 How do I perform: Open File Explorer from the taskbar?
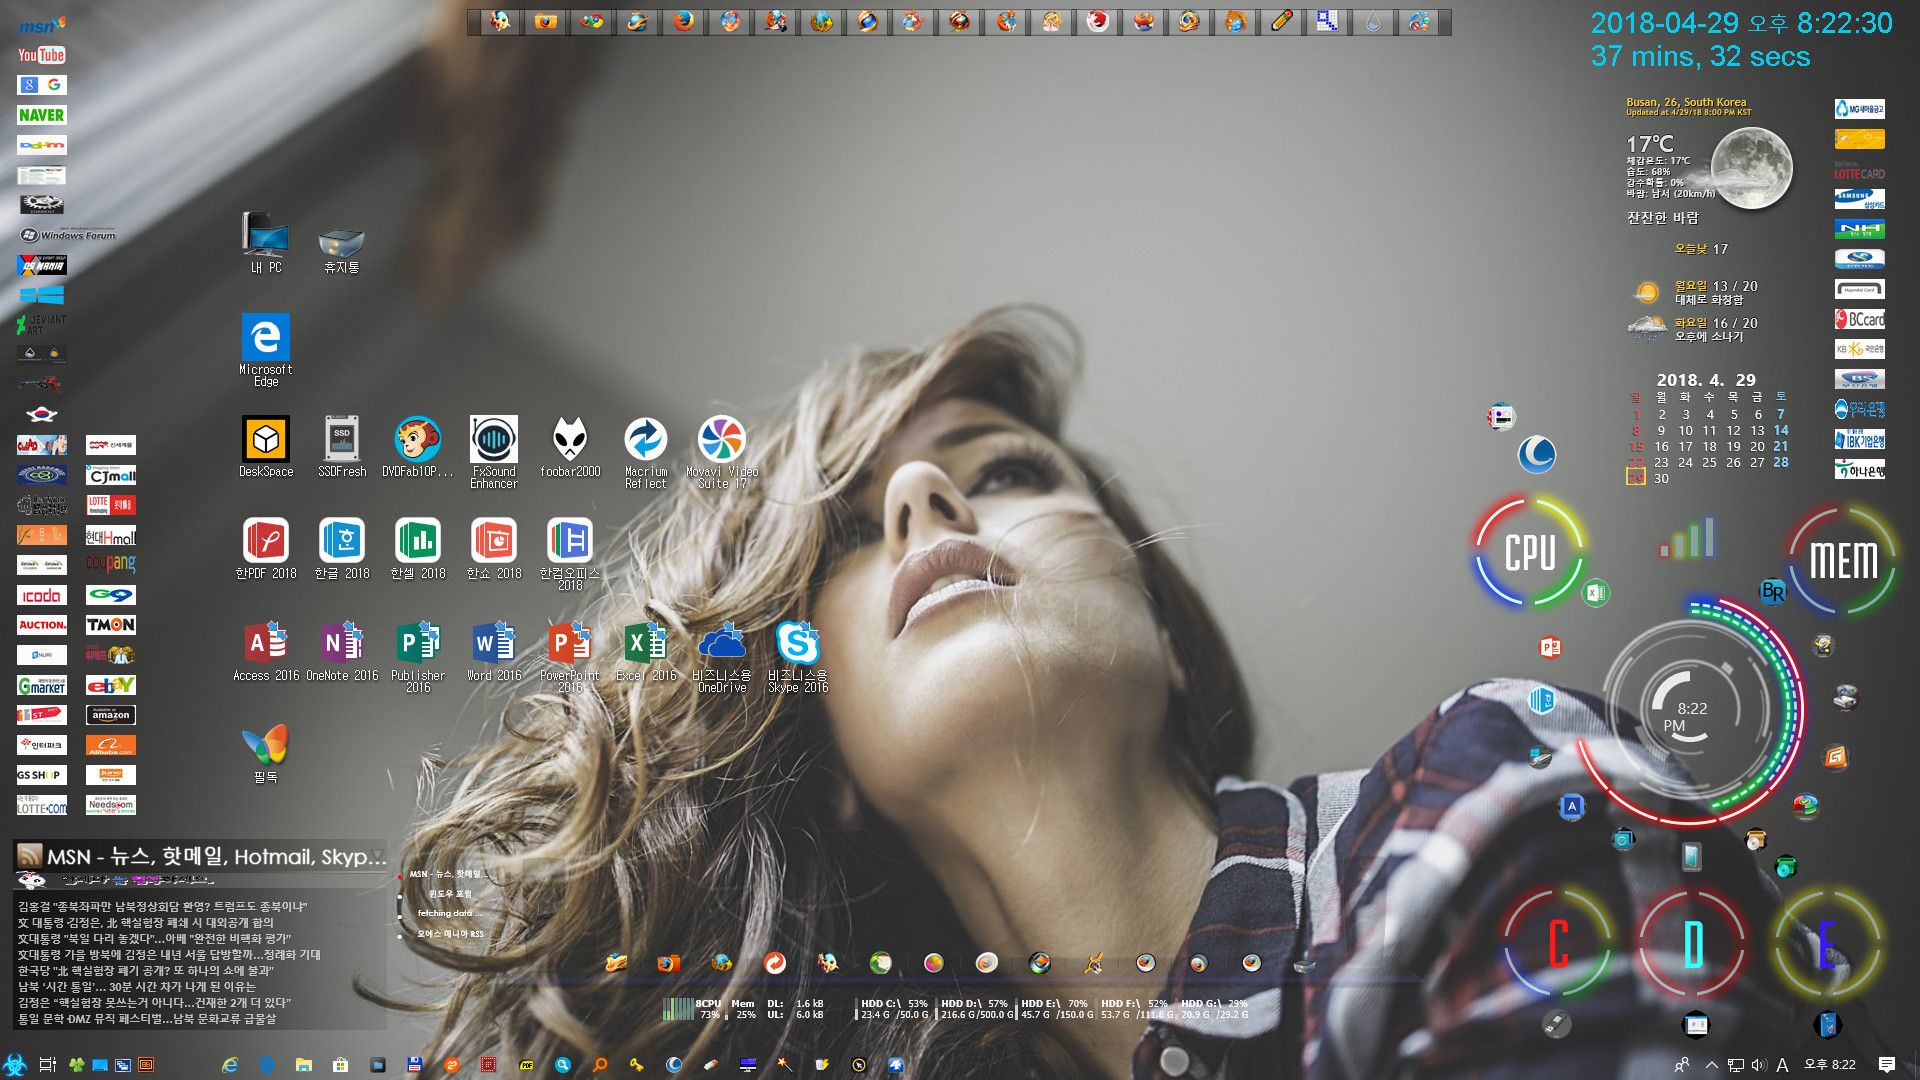304,1065
